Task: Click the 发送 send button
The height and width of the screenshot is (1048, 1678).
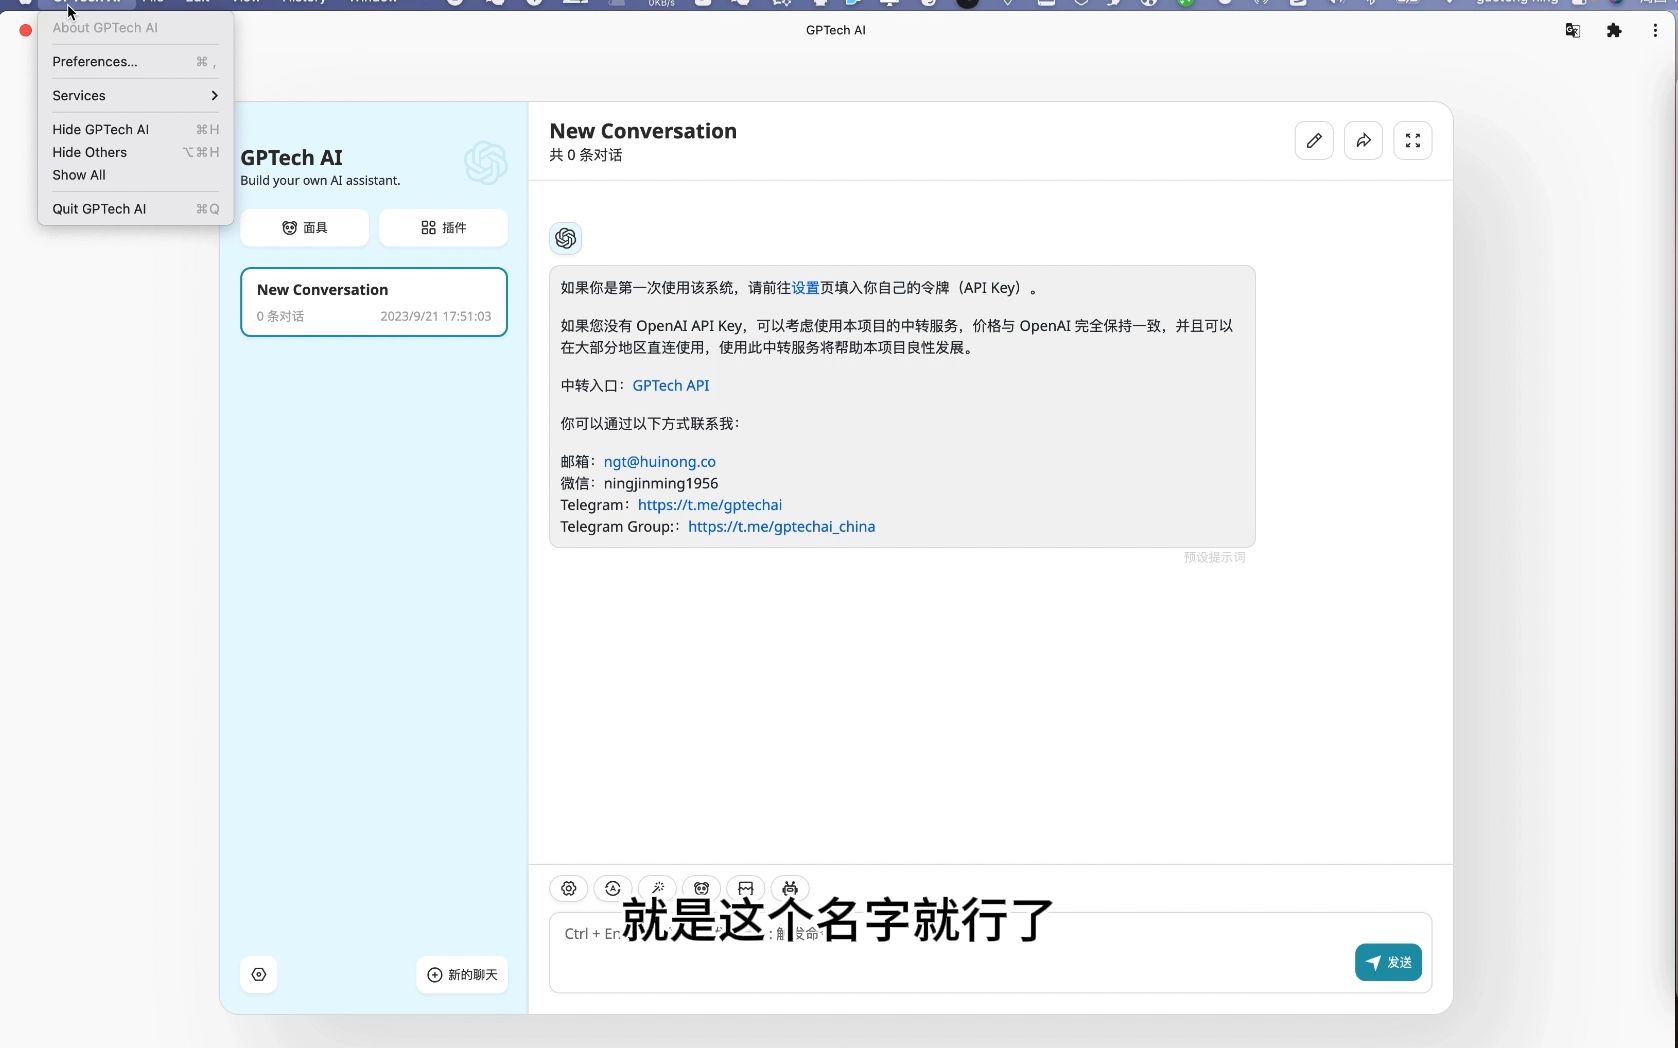Action: click(1388, 962)
